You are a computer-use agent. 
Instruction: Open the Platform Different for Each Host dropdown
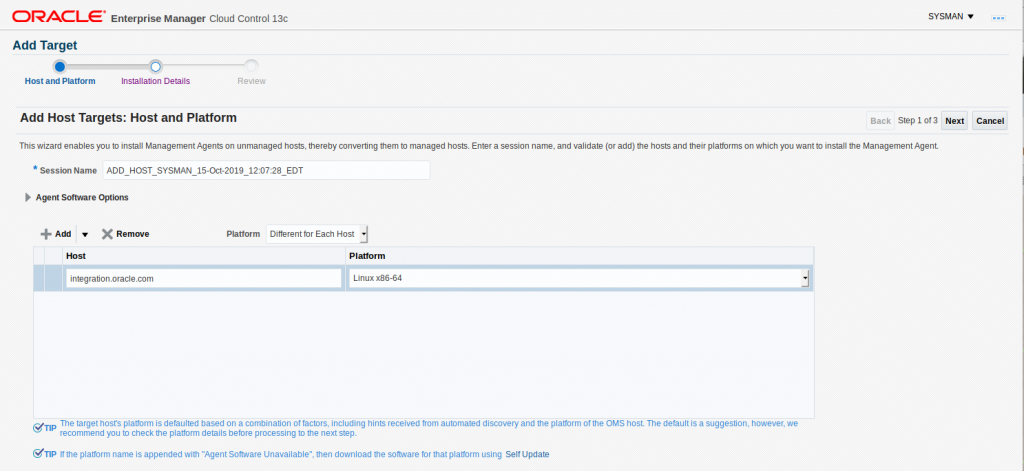317,234
